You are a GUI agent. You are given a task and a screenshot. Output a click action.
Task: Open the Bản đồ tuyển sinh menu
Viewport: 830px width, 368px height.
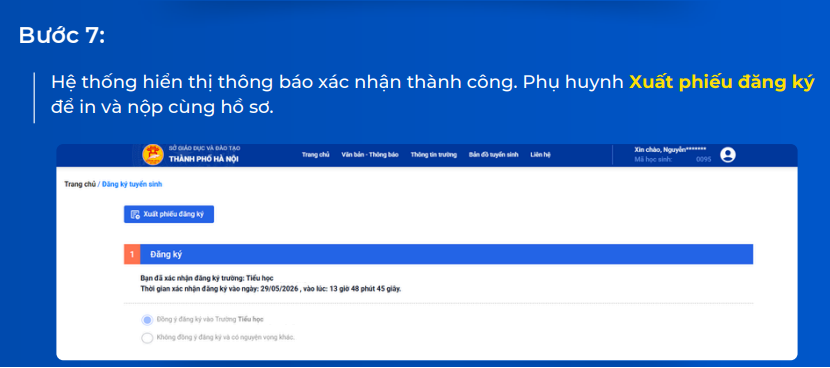click(x=493, y=155)
